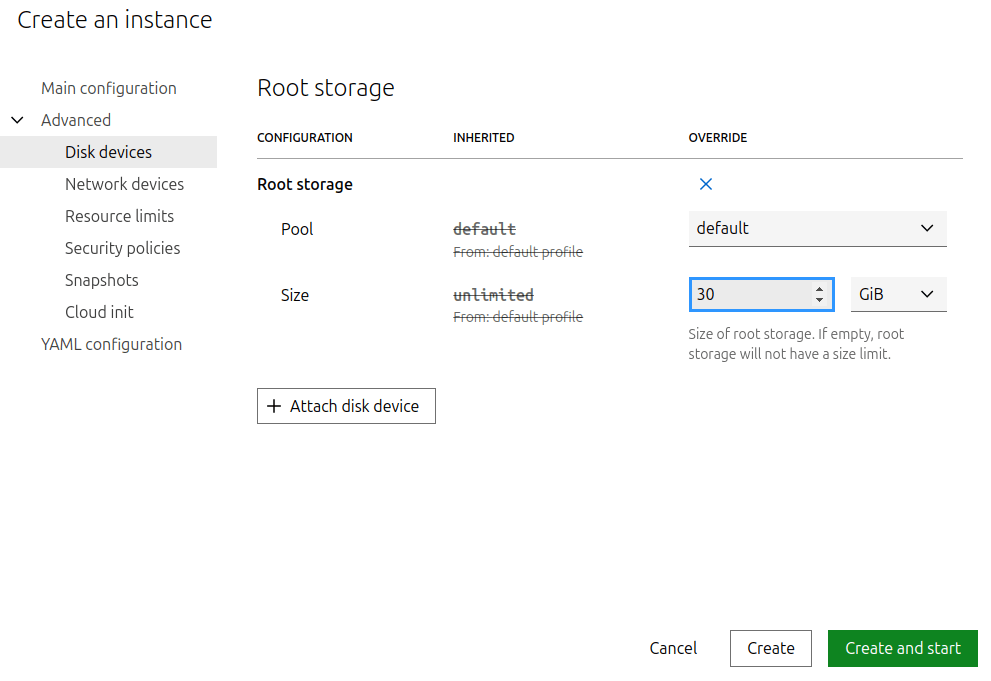Decrease root storage size with down arrow

click(x=819, y=300)
